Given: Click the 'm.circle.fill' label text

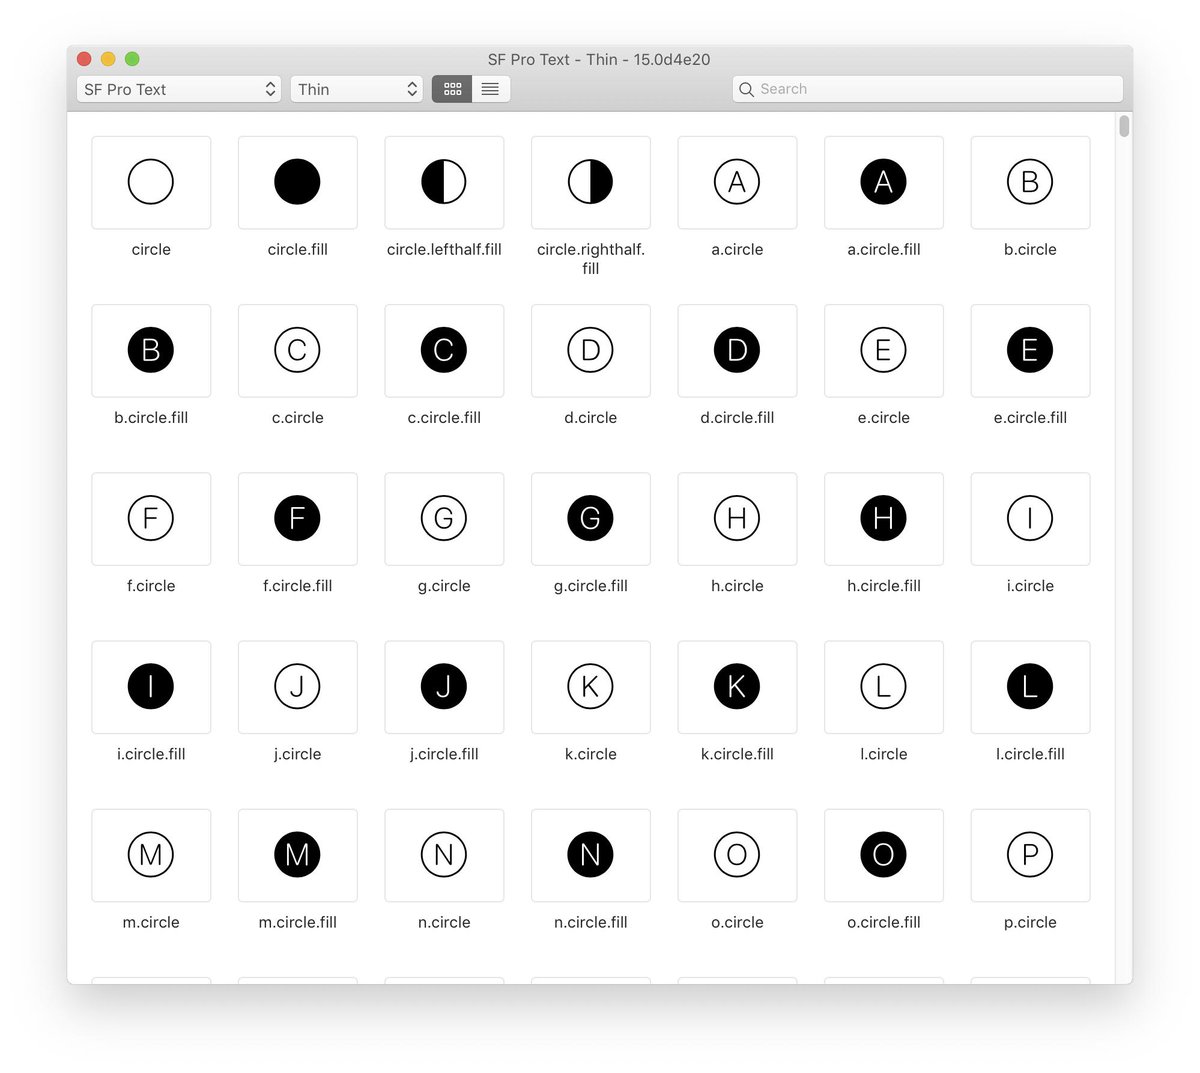Looking at the screenshot, I should tap(298, 923).
